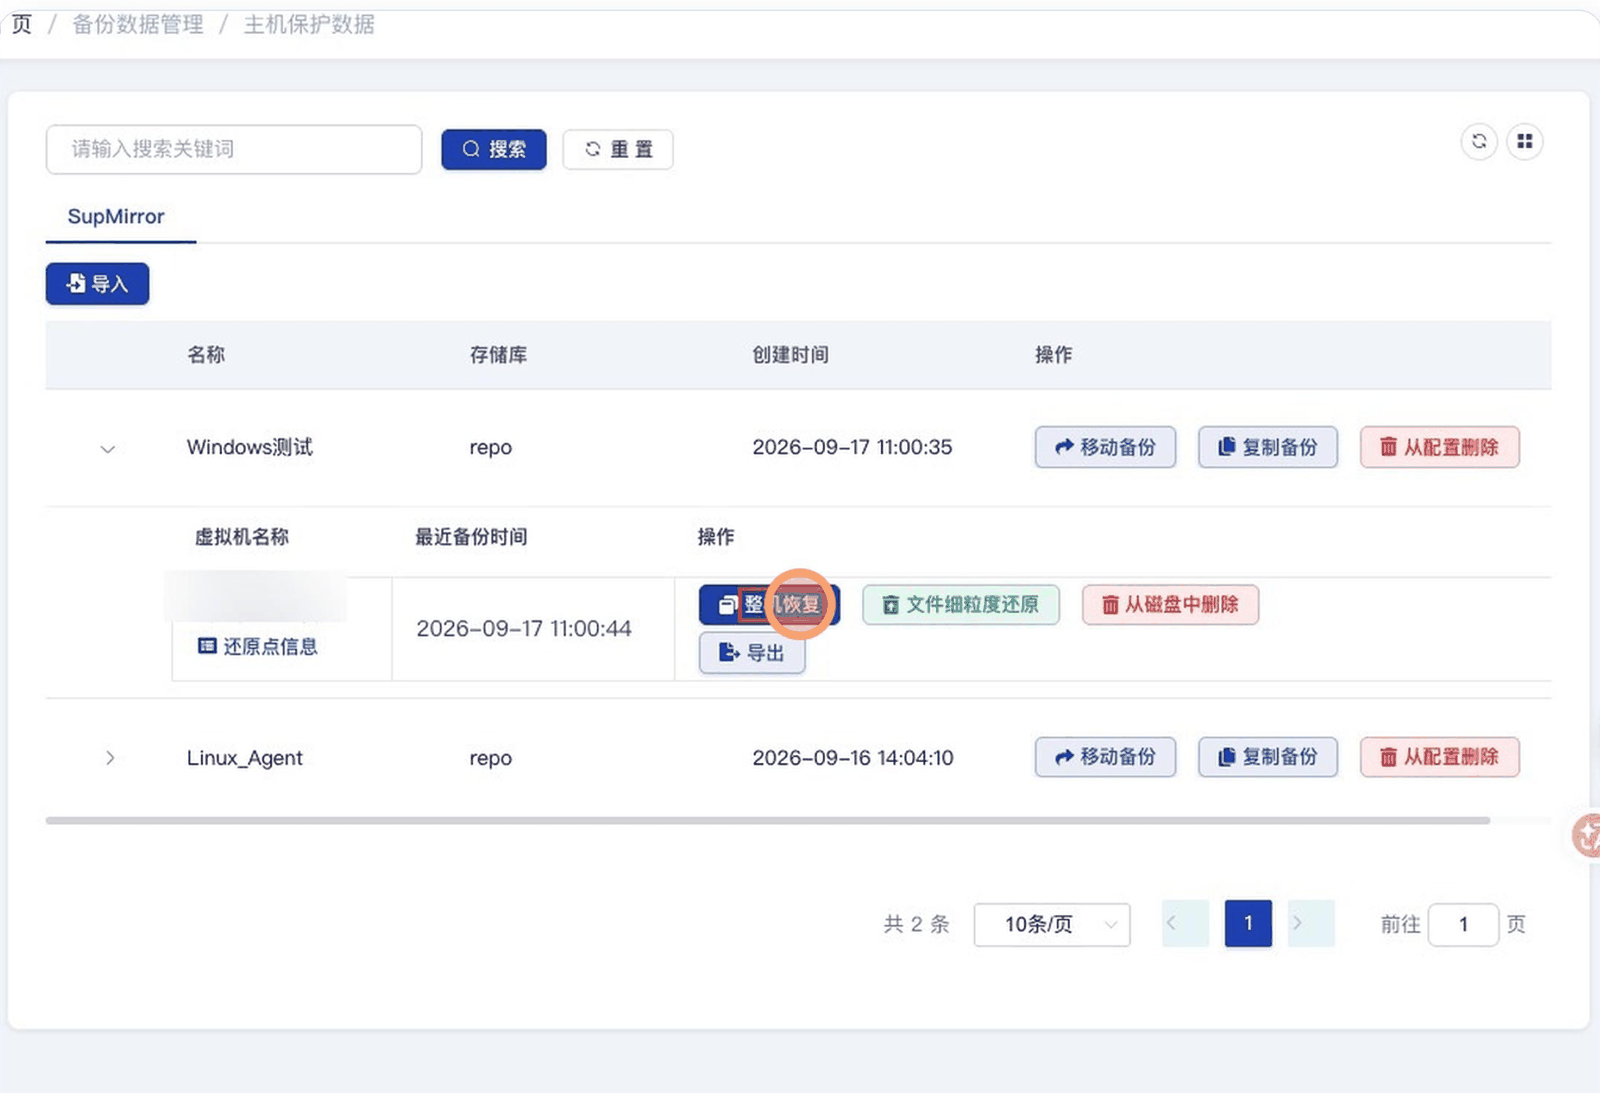
Task: Click the 主机保护数据 breadcrumb
Action: (309, 24)
